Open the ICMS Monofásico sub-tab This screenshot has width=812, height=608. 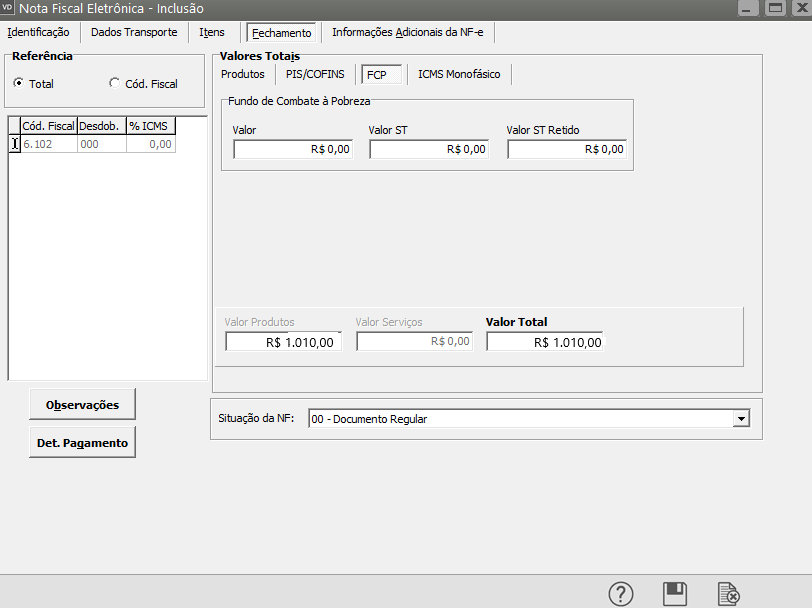(x=459, y=74)
